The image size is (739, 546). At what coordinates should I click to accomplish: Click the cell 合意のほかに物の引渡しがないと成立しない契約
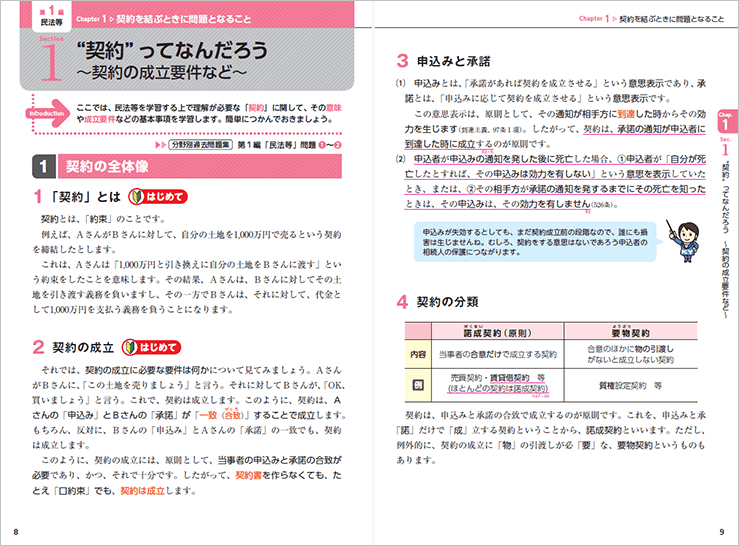click(631, 354)
